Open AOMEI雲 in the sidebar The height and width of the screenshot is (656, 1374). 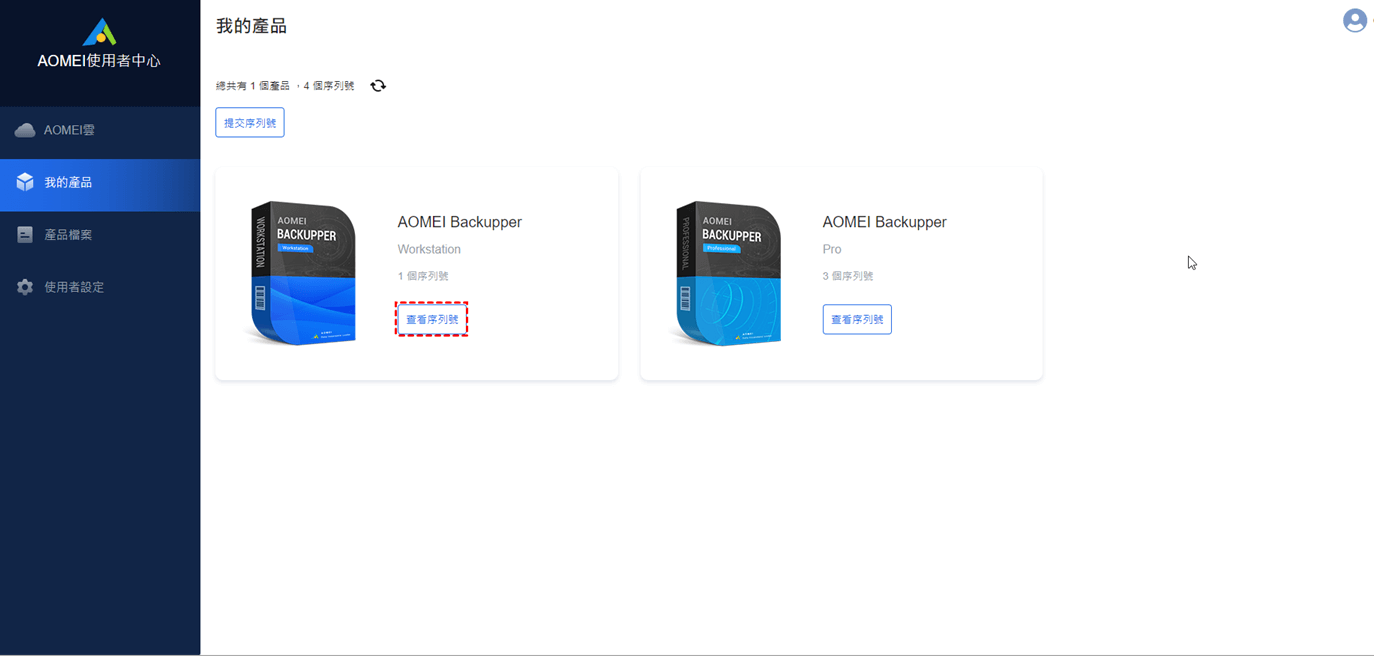tap(100, 130)
